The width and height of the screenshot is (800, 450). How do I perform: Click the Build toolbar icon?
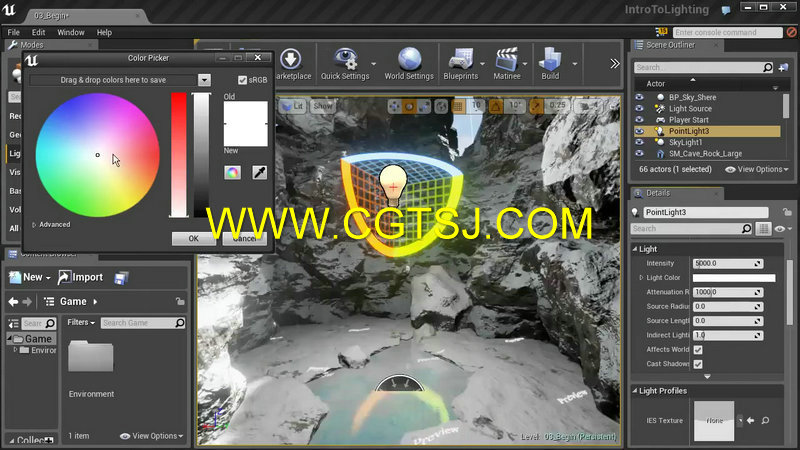(x=550, y=59)
